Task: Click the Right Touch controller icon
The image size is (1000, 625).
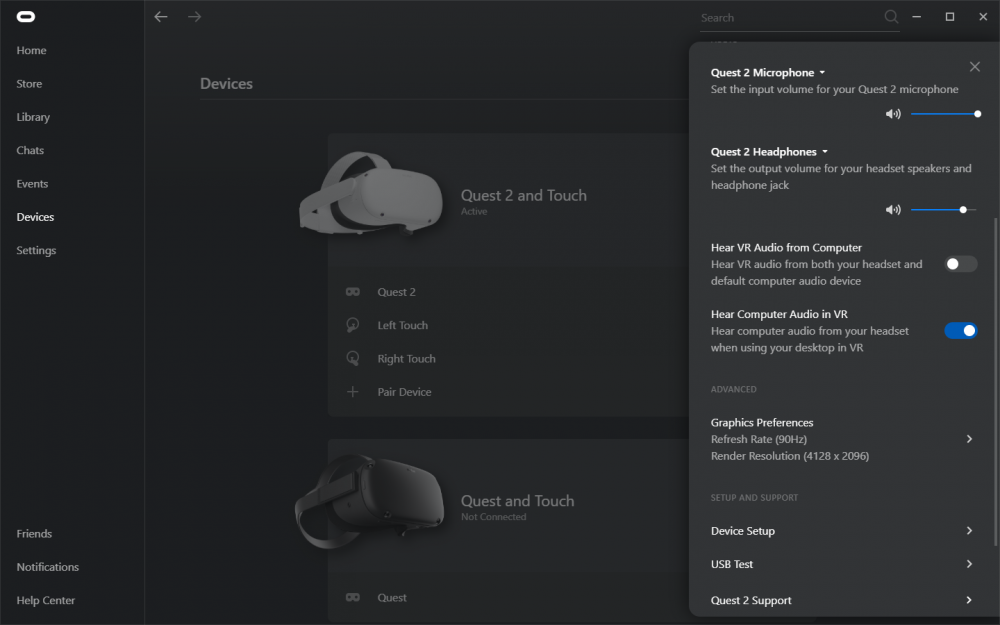Action: pos(353,358)
